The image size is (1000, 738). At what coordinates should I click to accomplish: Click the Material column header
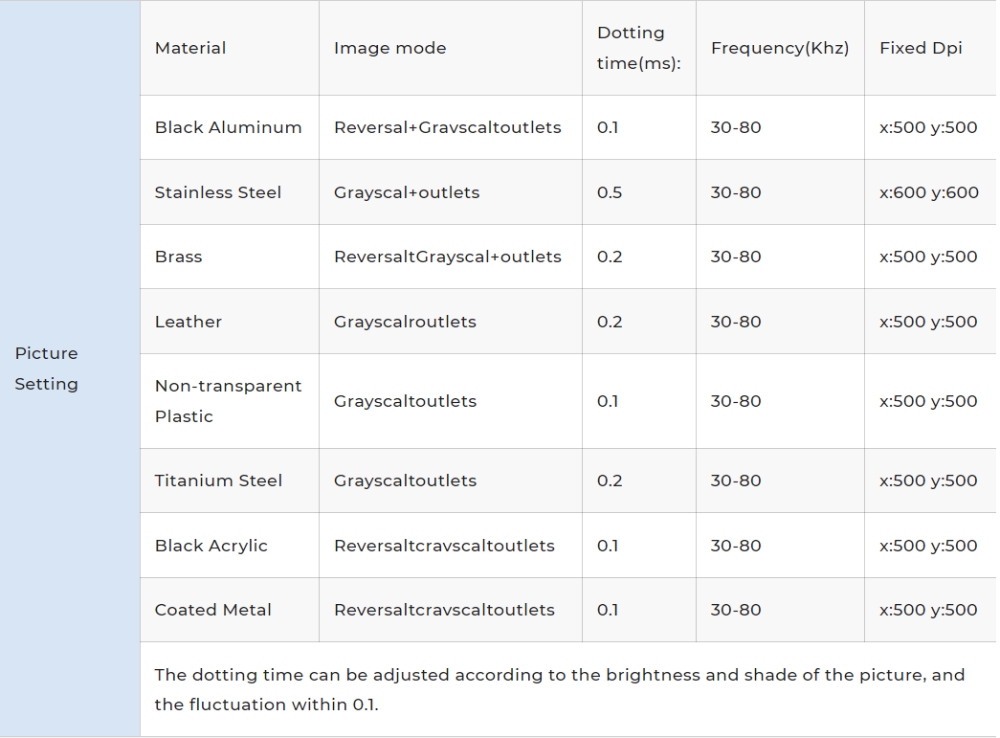pyautogui.click(x=190, y=48)
